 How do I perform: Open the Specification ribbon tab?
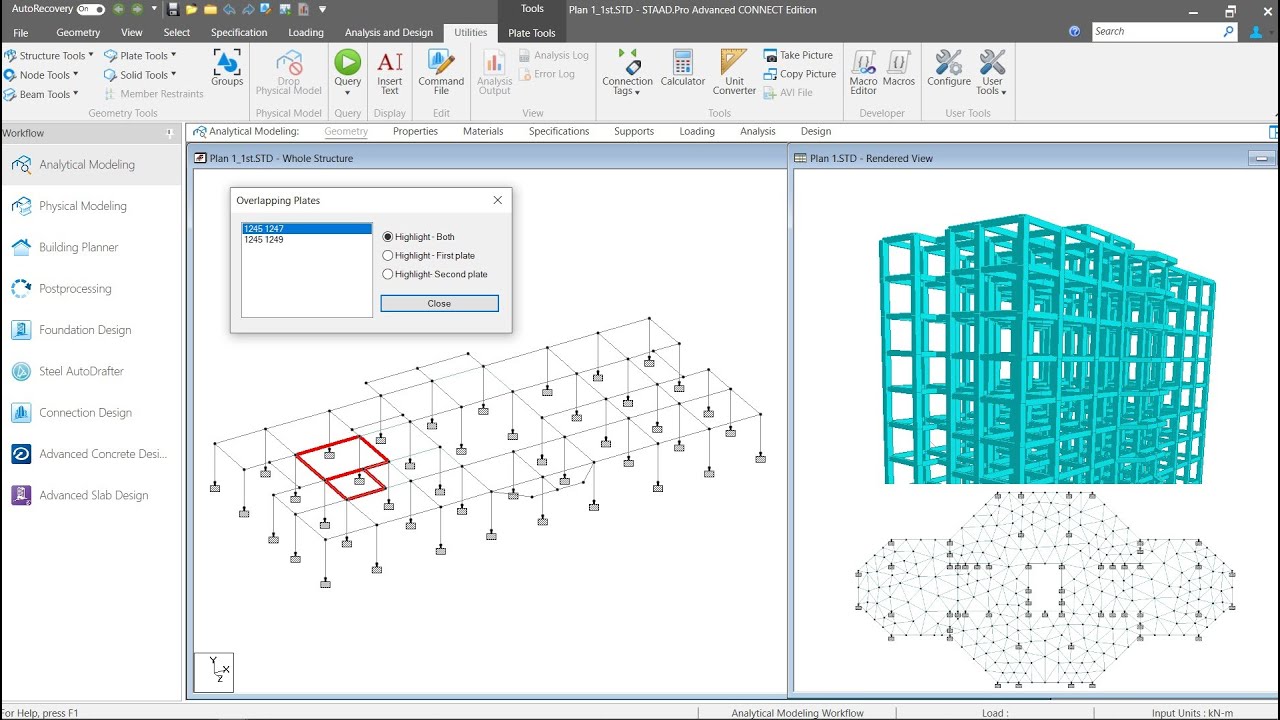click(x=239, y=32)
